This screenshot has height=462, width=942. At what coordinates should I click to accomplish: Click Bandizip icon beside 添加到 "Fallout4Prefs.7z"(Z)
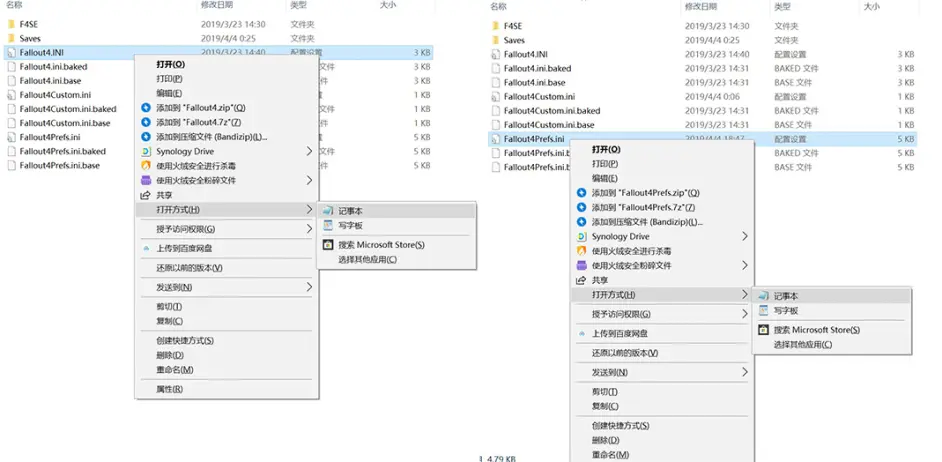pyautogui.click(x=581, y=207)
